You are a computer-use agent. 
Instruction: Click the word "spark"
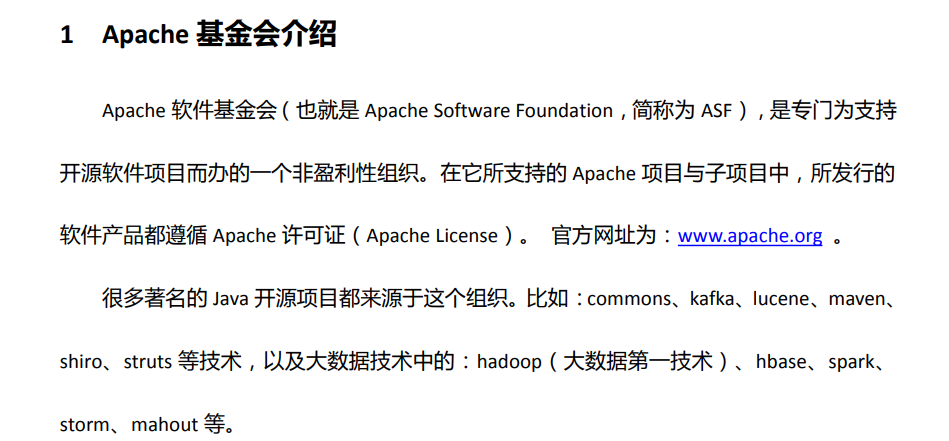851,362
